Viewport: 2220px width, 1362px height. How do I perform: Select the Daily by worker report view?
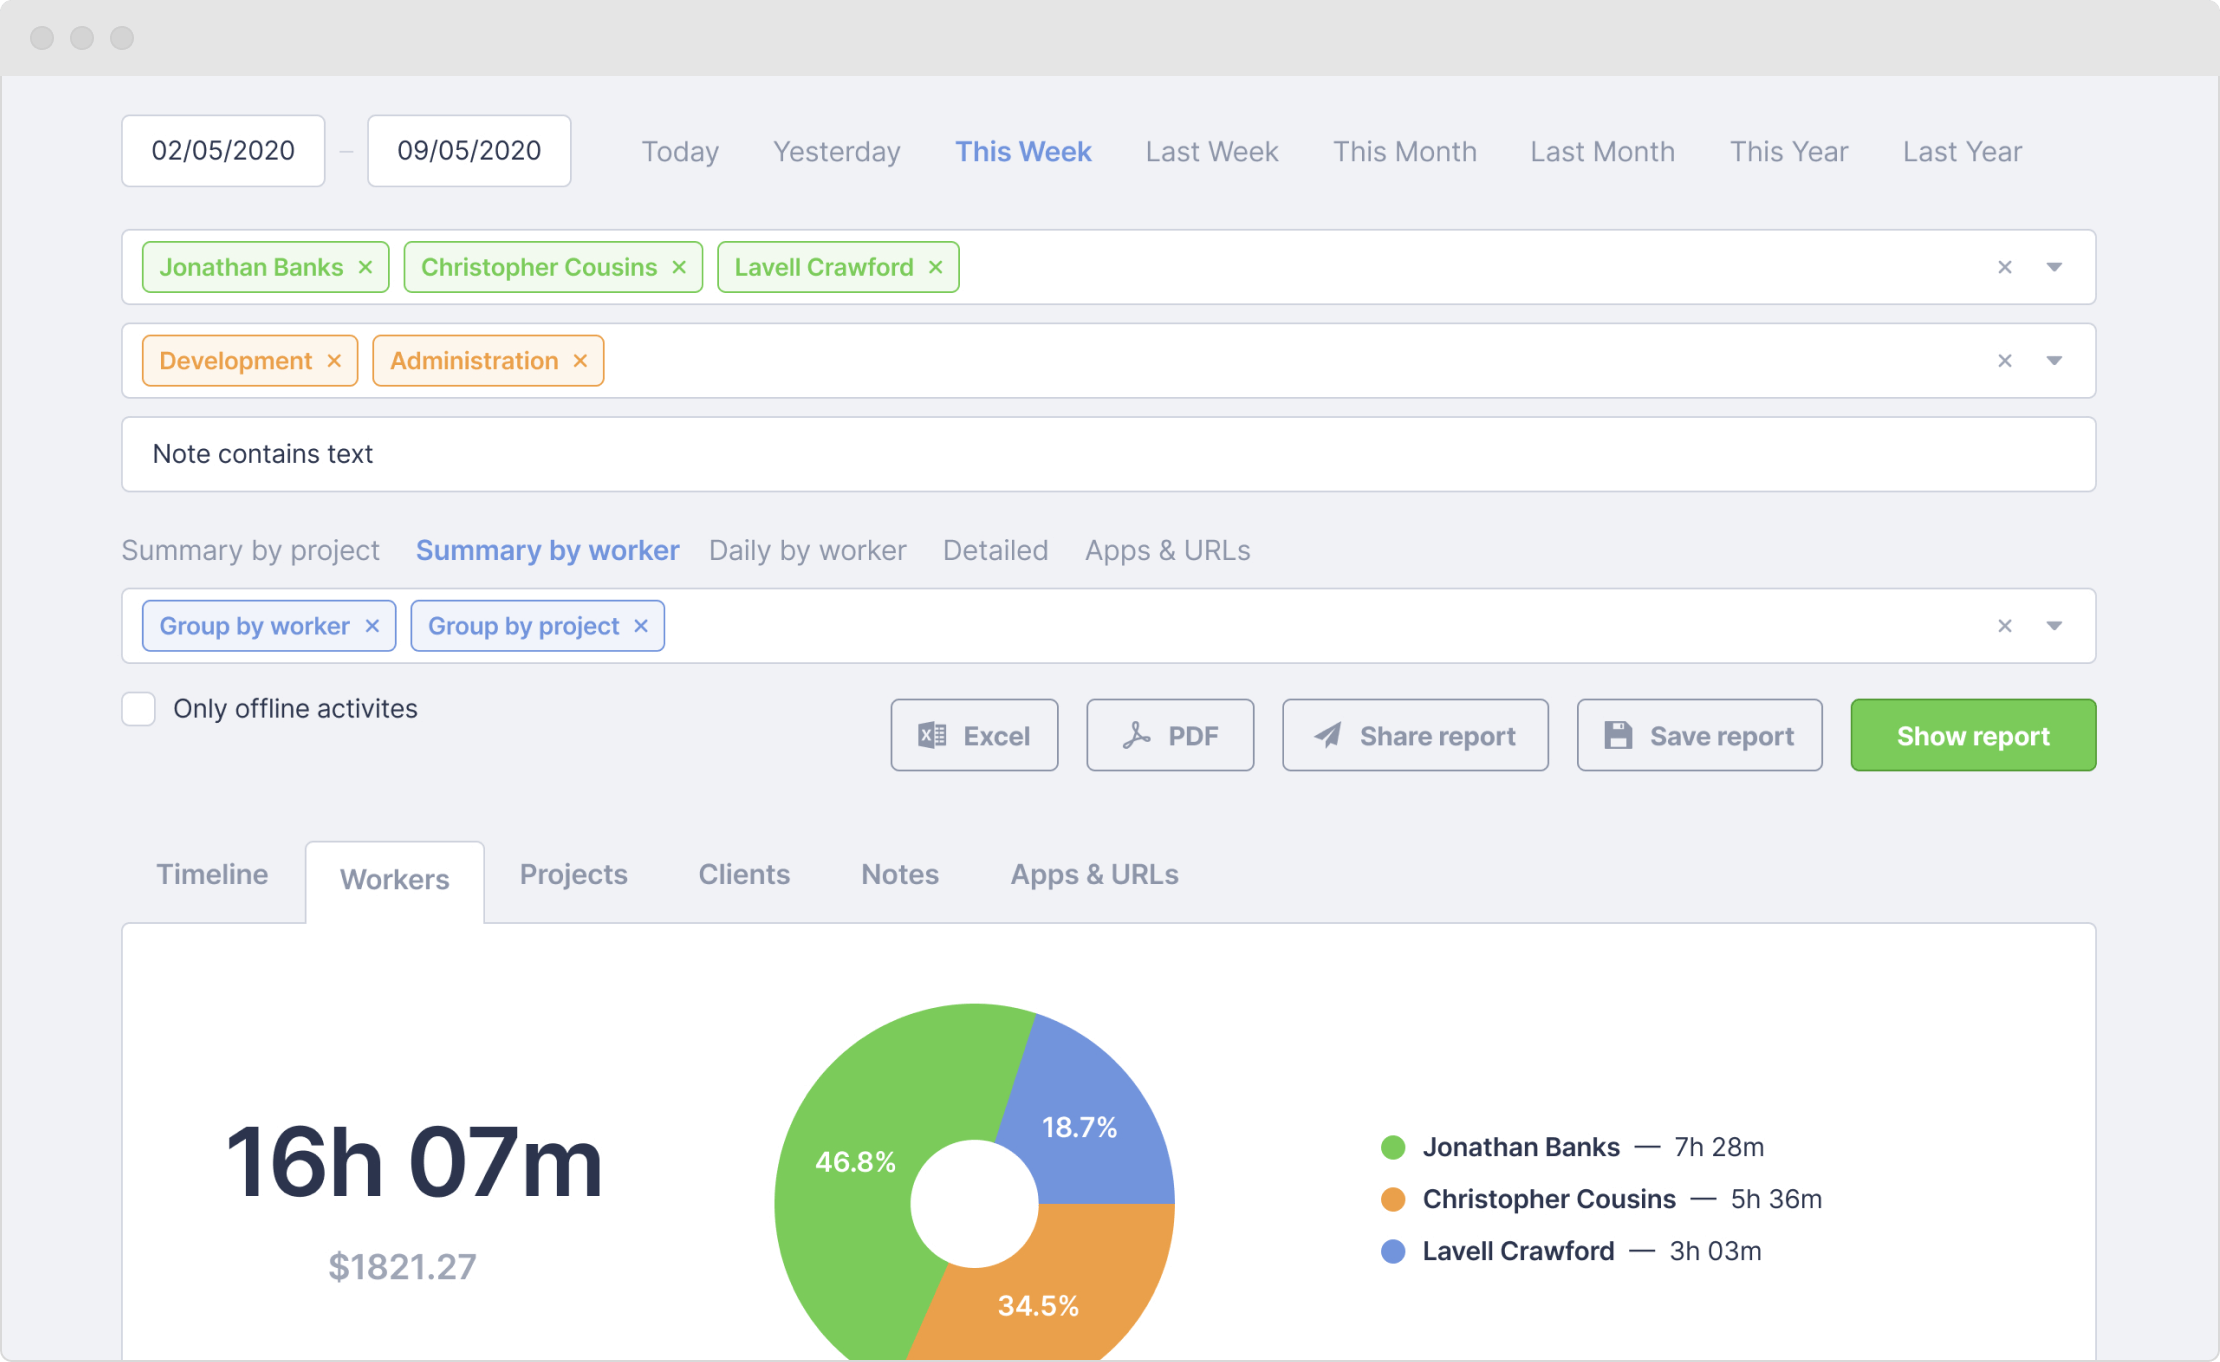[x=806, y=550]
